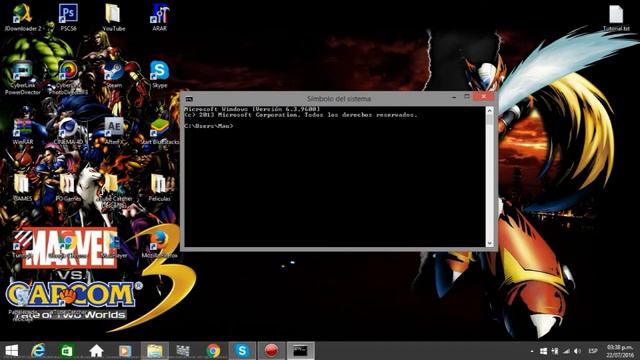Click the red record button in the taskbar
Screen dimensions: 640x360
tap(271, 351)
